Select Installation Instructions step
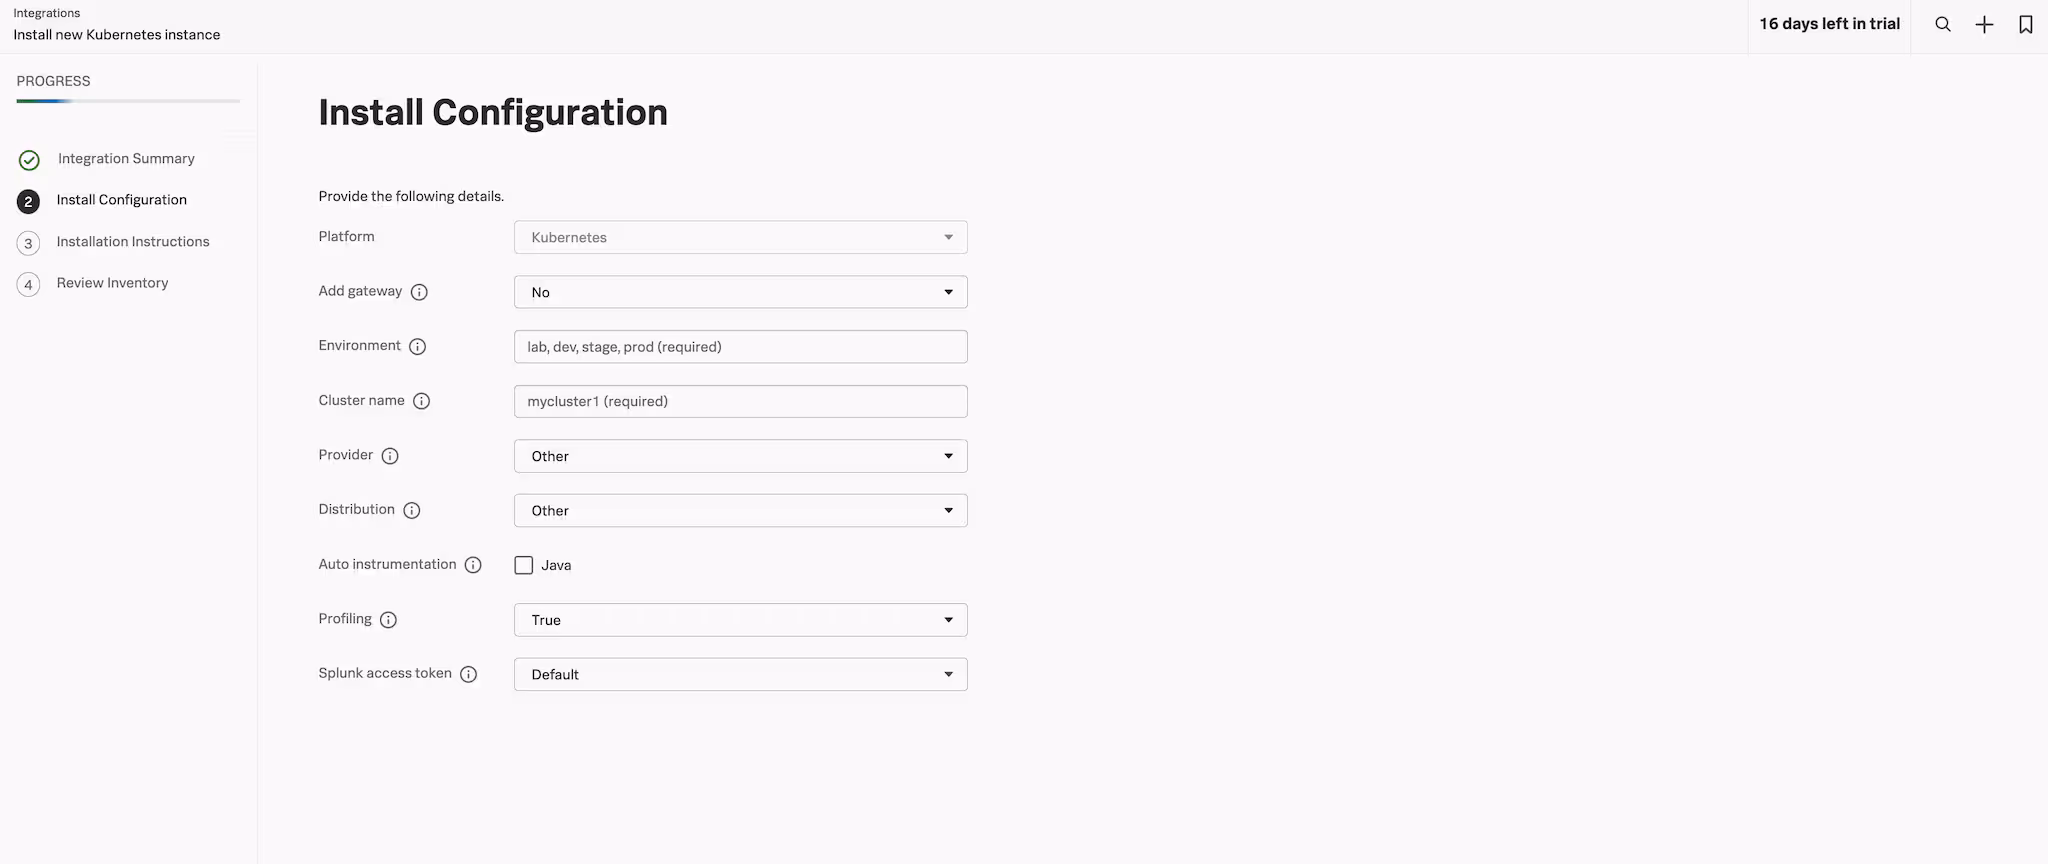The height and width of the screenshot is (864, 2048). pos(133,242)
